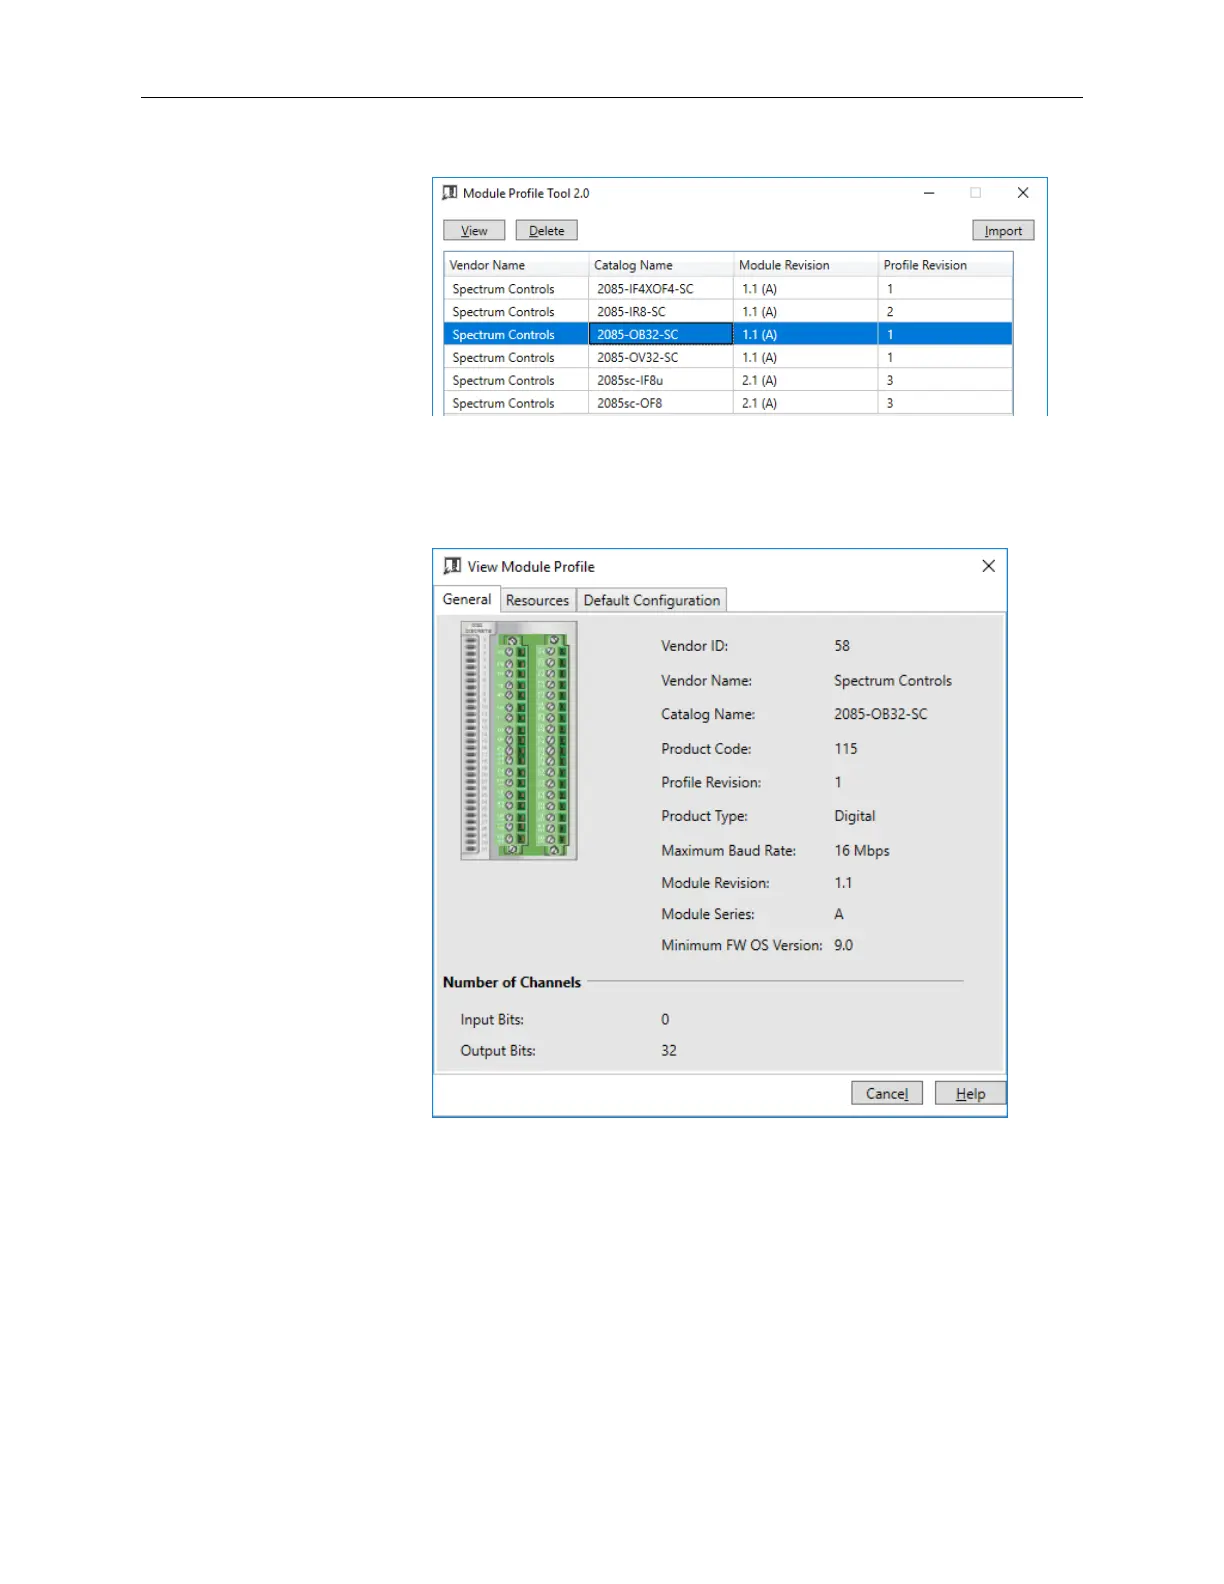Select the 2085sc-IF8u catalog row
This screenshot has width=1224, height=1584.
(x=728, y=381)
